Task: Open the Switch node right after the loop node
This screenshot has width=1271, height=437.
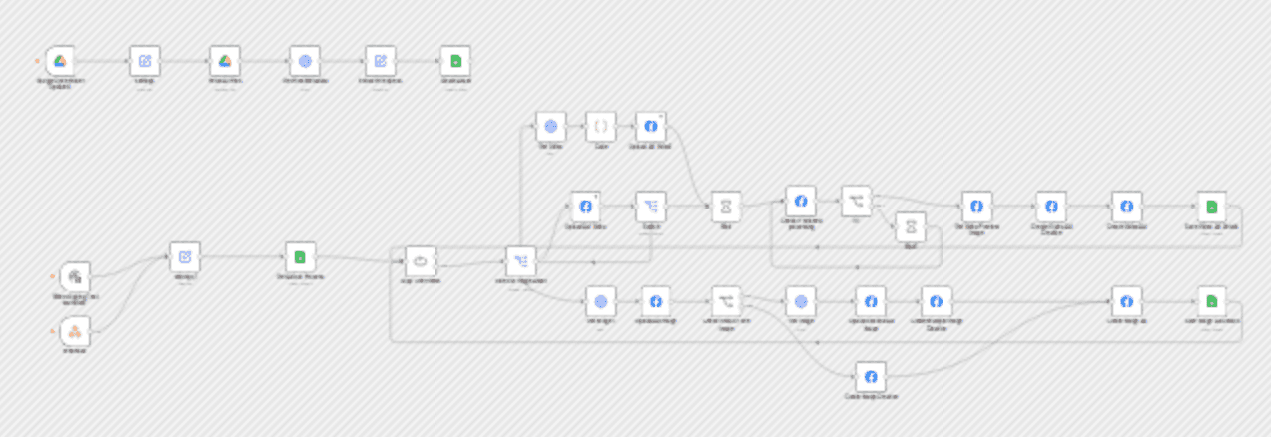Action: tap(521, 262)
